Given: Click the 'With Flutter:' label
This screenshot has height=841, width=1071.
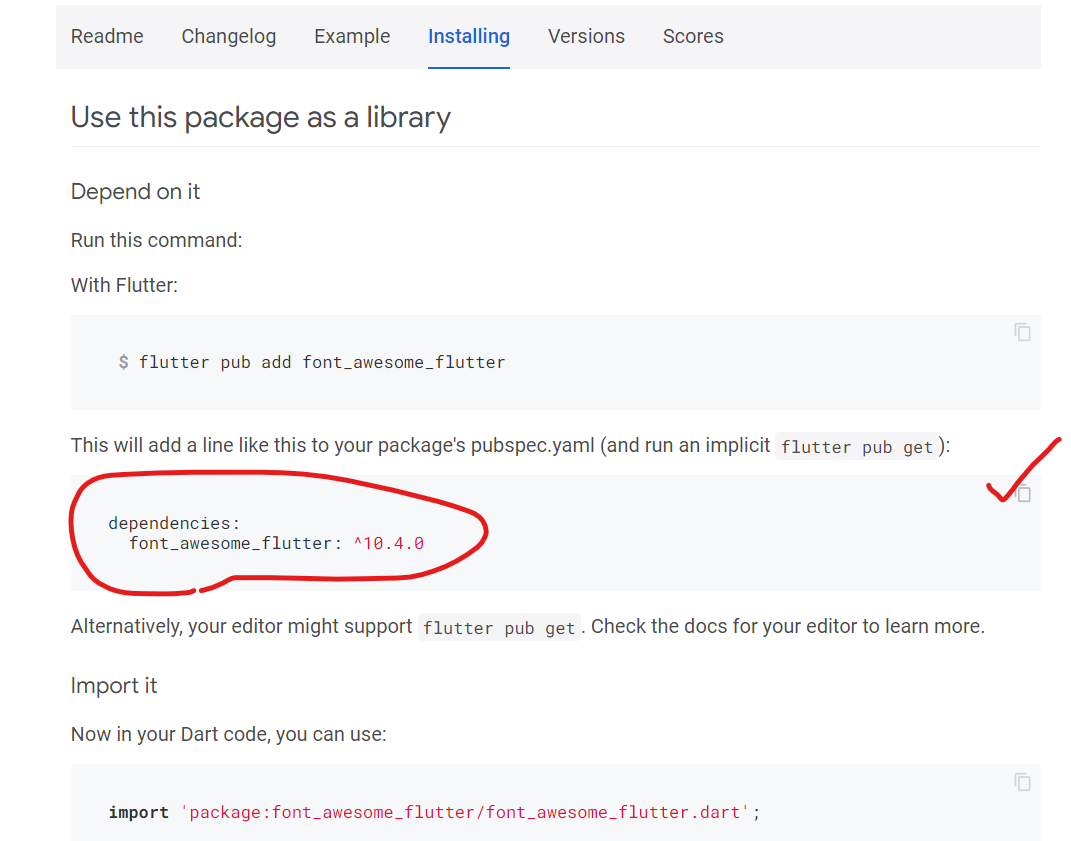Looking at the screenshot, I should [x=124, y=285].
